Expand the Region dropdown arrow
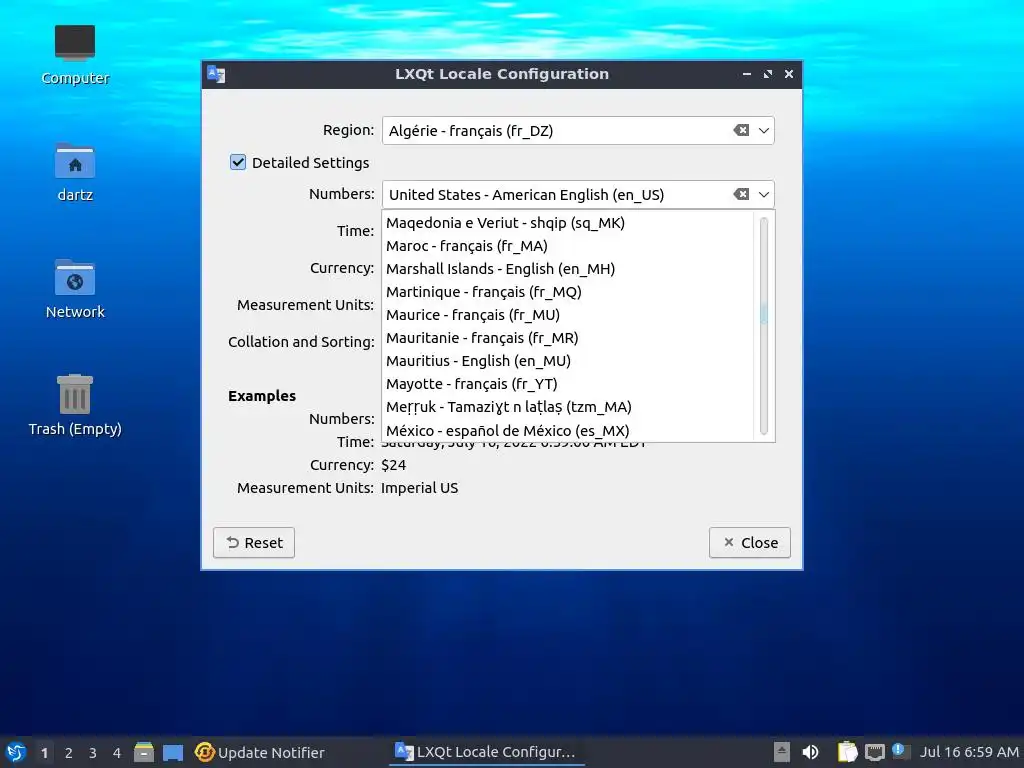Image resolution: width=1024 pixels, height=768 pixels. pyautogui.click(x=763, y=130)
